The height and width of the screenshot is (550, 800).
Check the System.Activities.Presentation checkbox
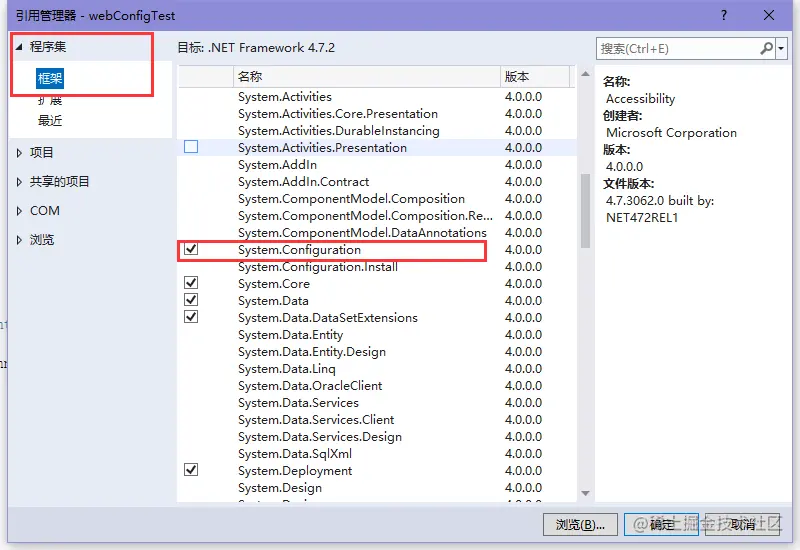[x=191, y=147]
